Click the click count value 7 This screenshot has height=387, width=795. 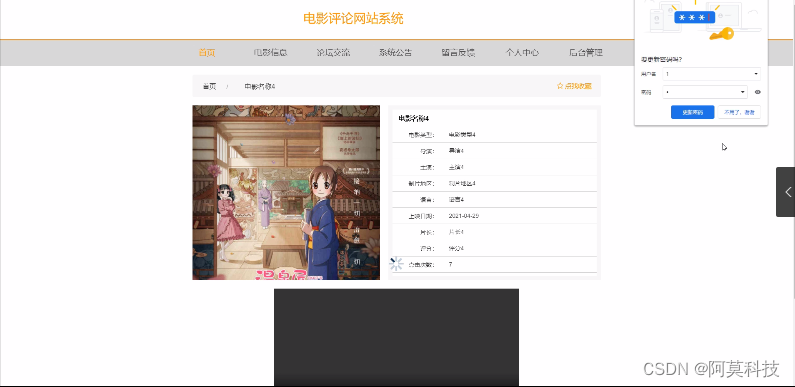click(450, 265)
